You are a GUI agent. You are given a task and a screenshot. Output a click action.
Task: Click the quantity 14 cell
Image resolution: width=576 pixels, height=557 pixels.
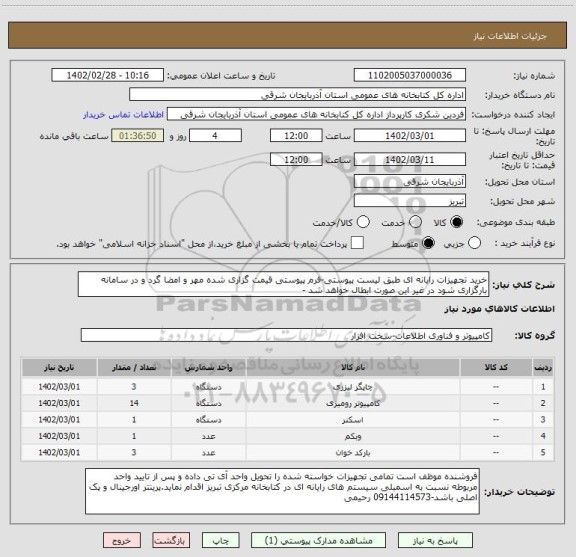point(134,403)
